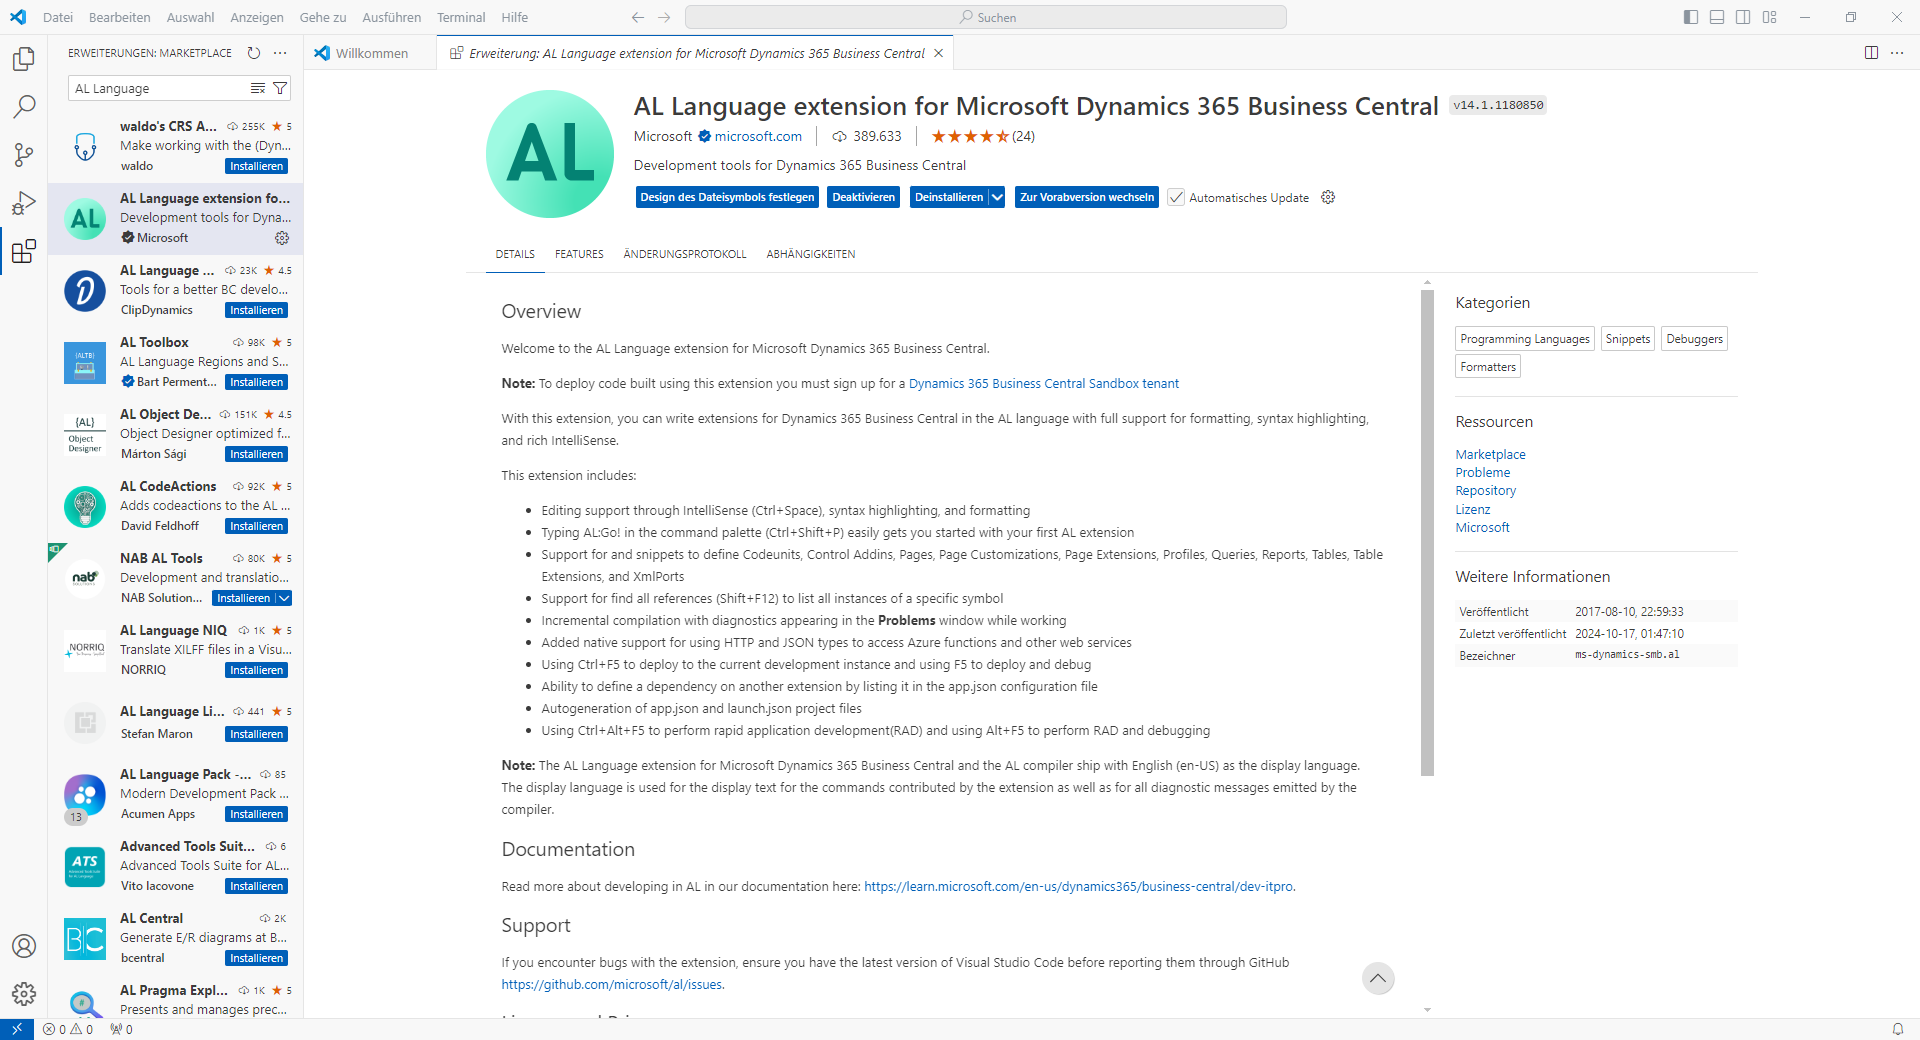Screen dimensions: 1920x1040
Task: Select the Snippets category tag
Action: [x=1628, y=339]
